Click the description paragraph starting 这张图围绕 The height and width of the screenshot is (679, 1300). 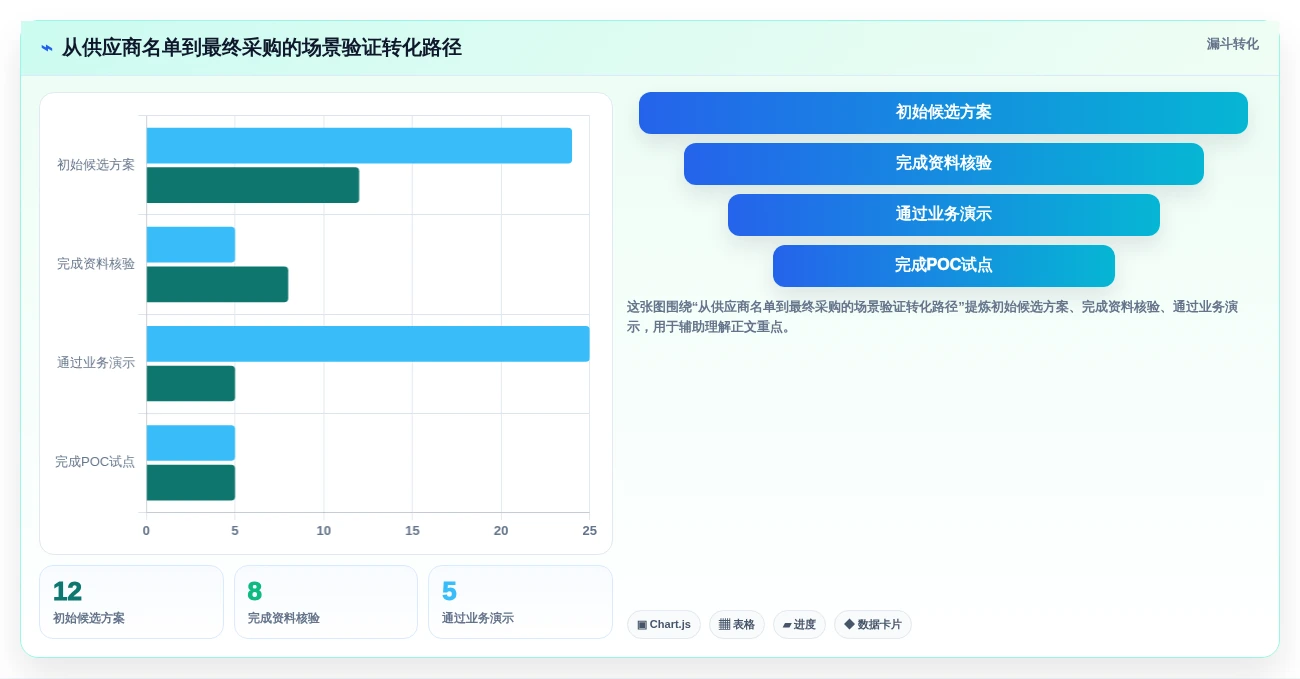click(x=933, y=317)
